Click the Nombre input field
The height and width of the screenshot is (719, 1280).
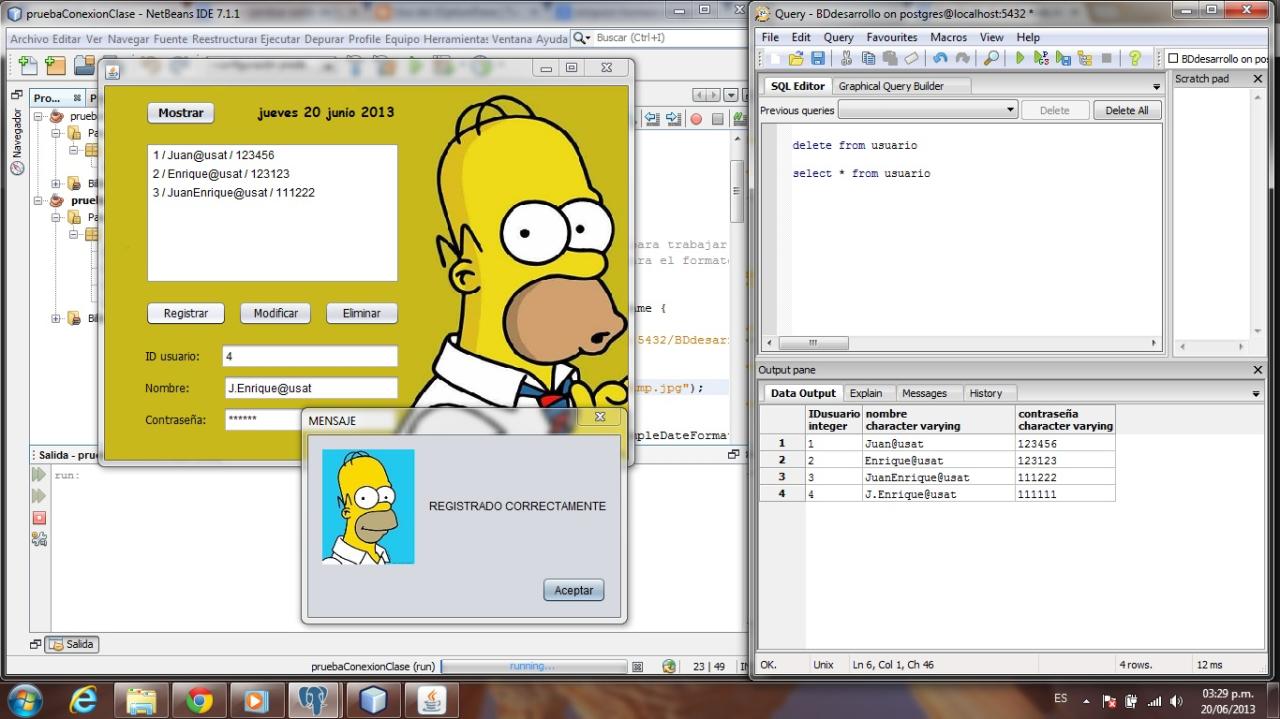coord(311,388)
